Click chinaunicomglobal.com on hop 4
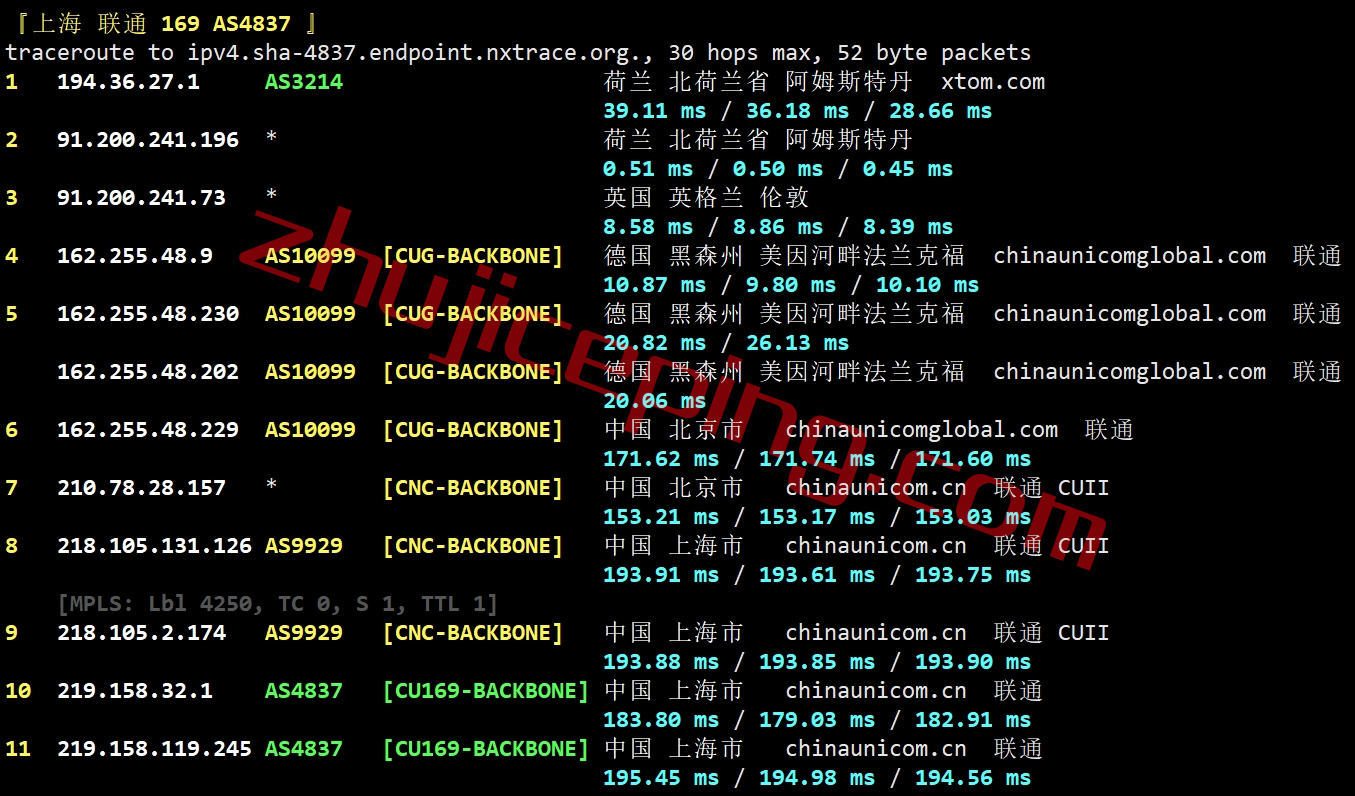Image resolution: width=1355 pixels, height=796 pixels. [1130, 256]
